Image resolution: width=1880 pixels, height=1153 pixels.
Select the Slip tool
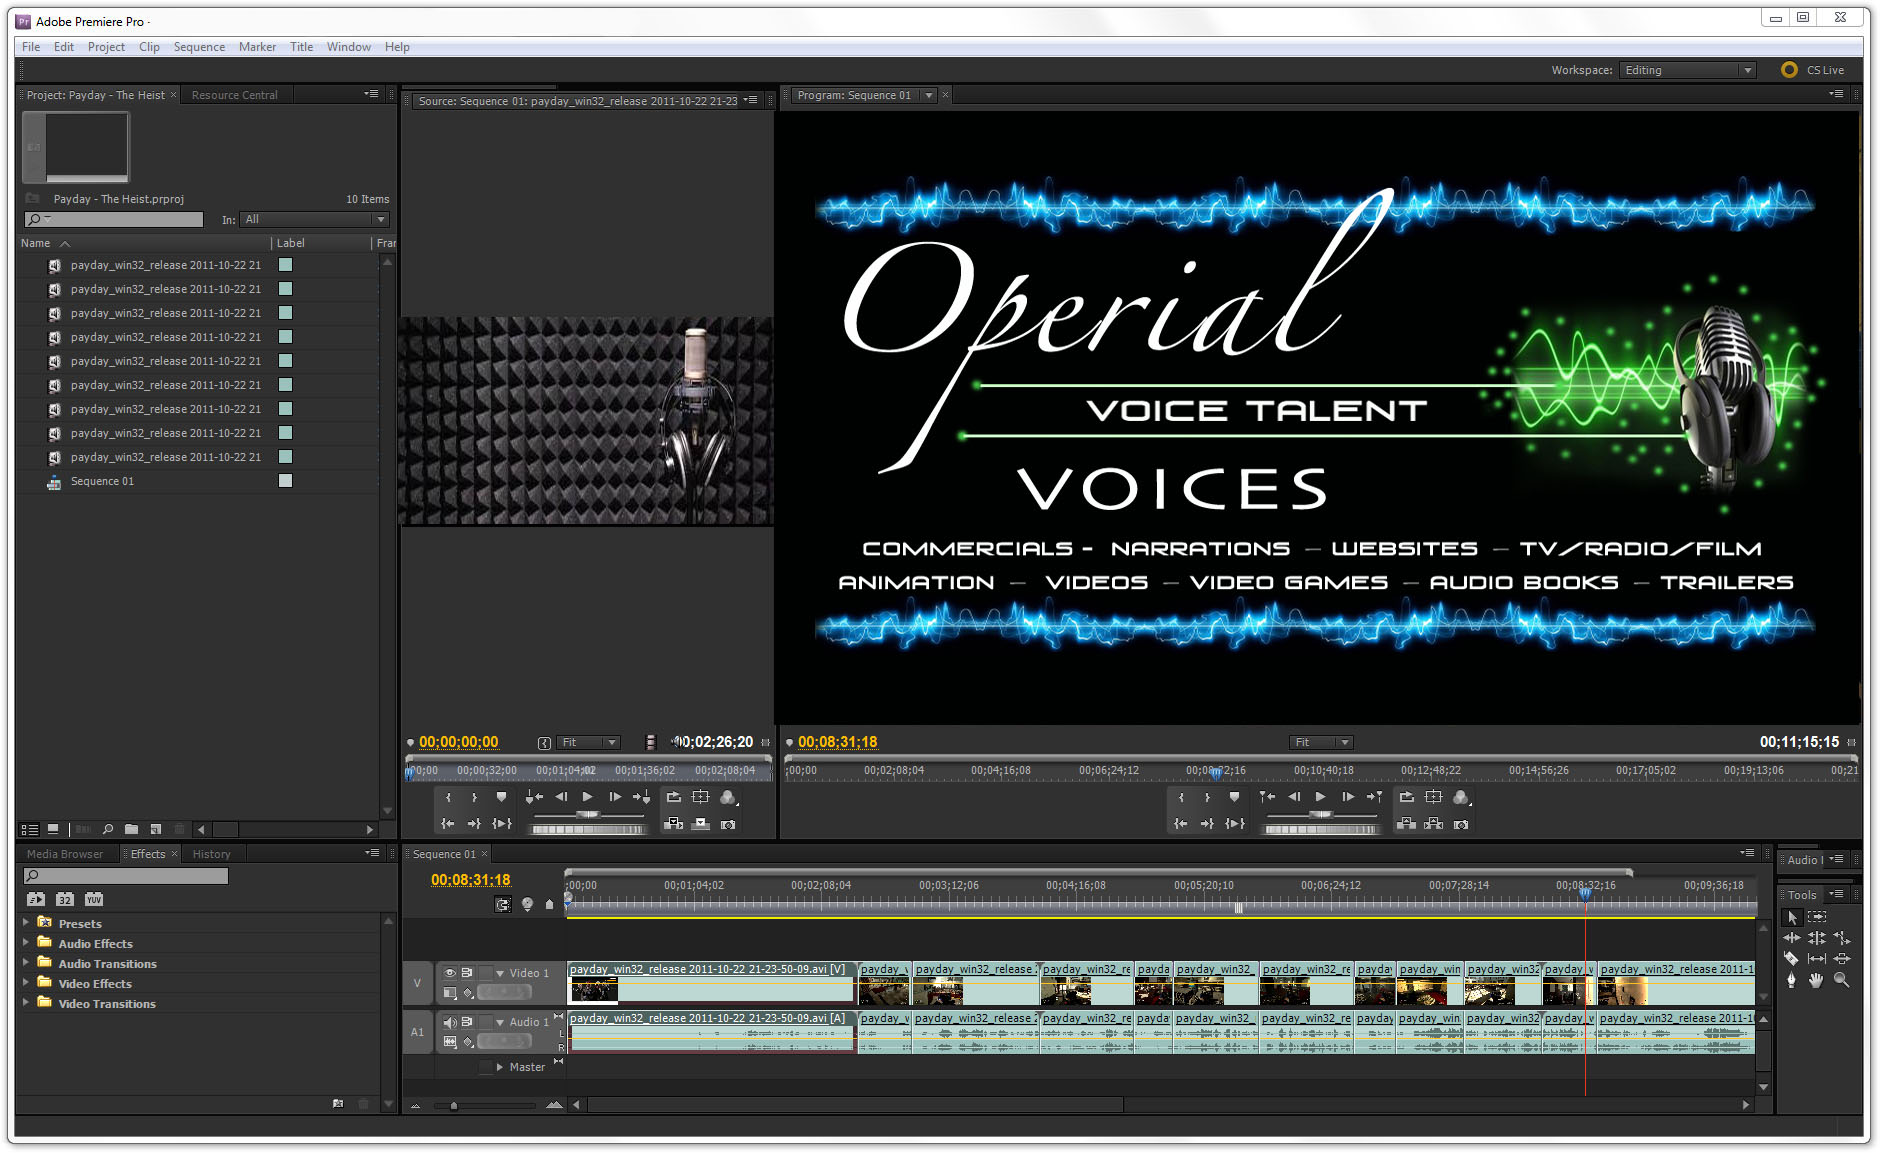click(1817, 958)
